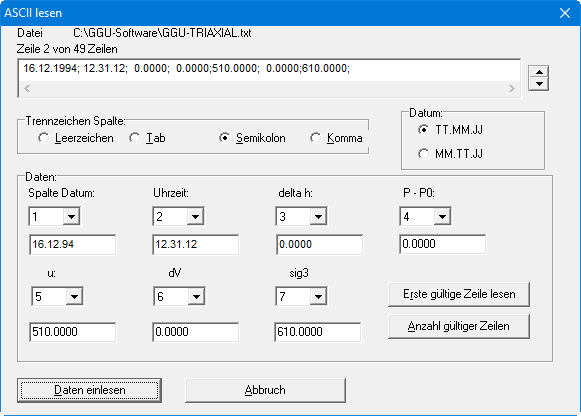Click the dV value field
Screen dimensions: 581x416
click(196, 332)
